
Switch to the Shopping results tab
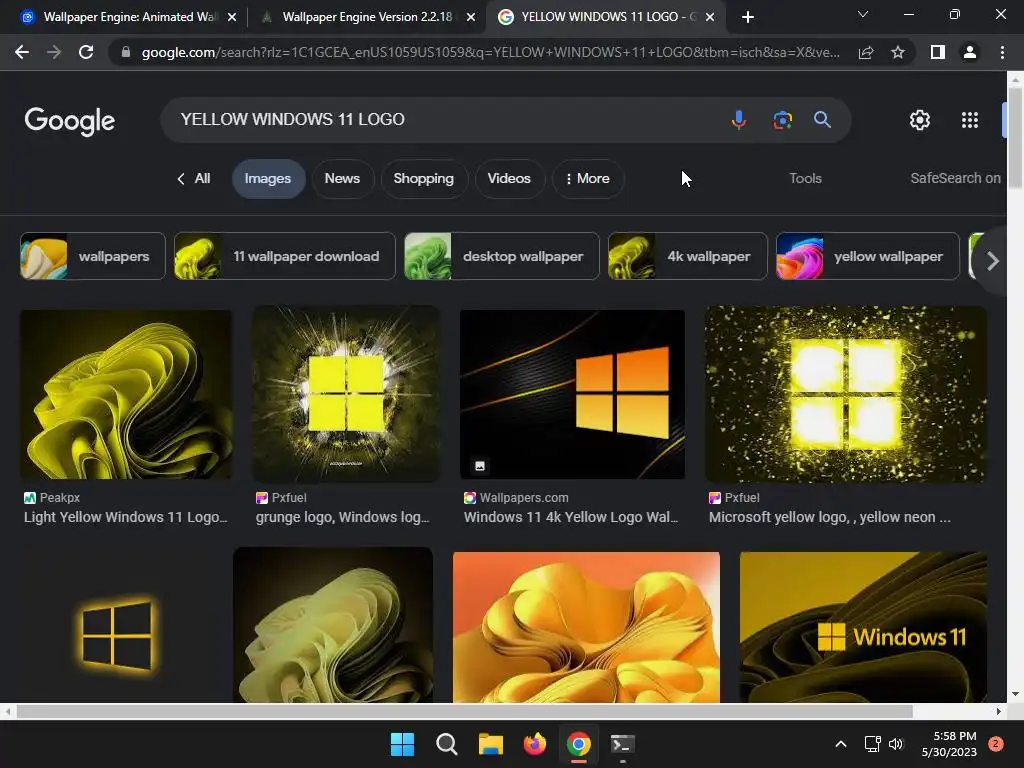click(424, 178)
